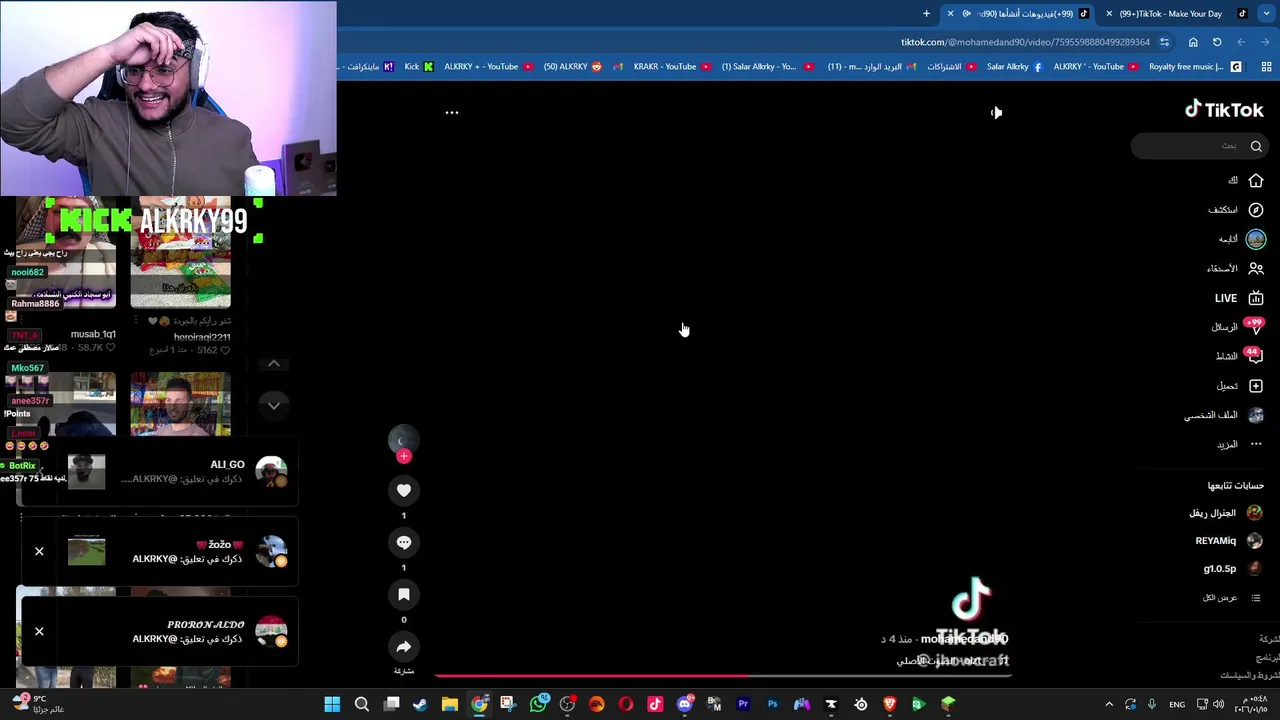Open the browser tab list dropdown
This screenshot has height=720, width=1280.
[1266, 14]
